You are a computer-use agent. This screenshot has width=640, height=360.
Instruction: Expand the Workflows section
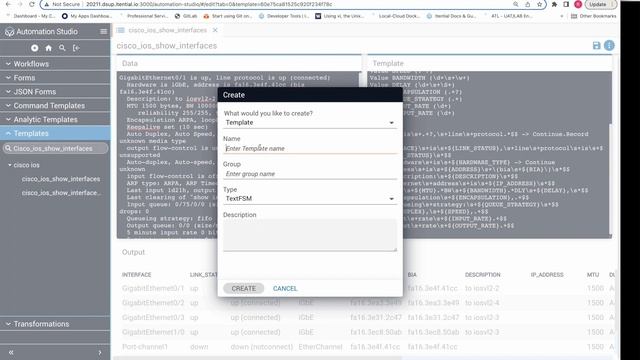pos(55,64)
